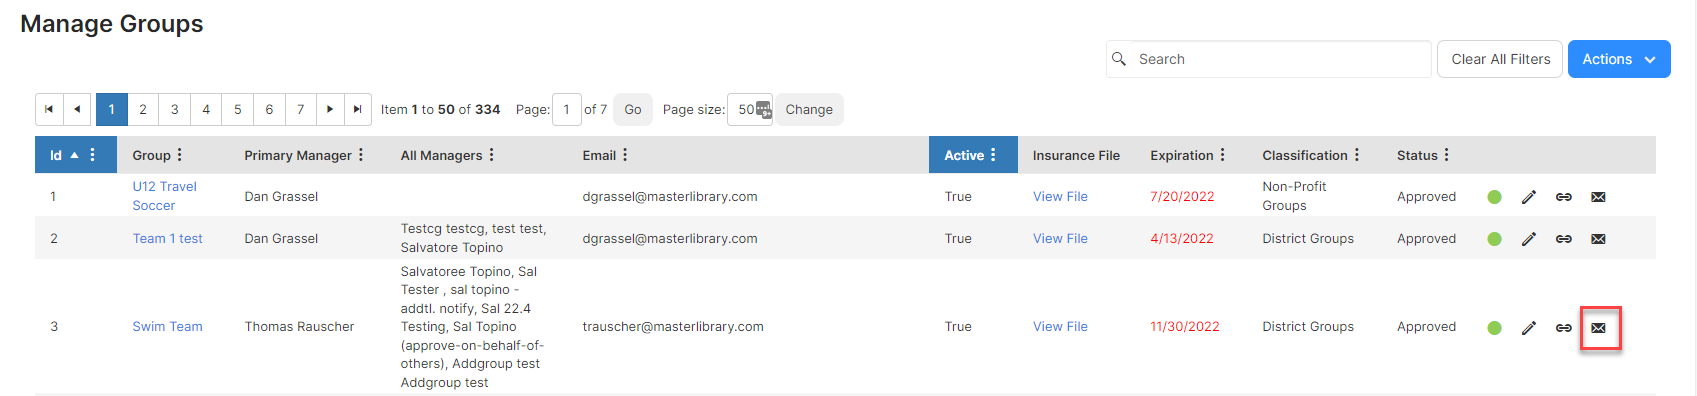Open the Swim Team group link

[x=167, y=327]
